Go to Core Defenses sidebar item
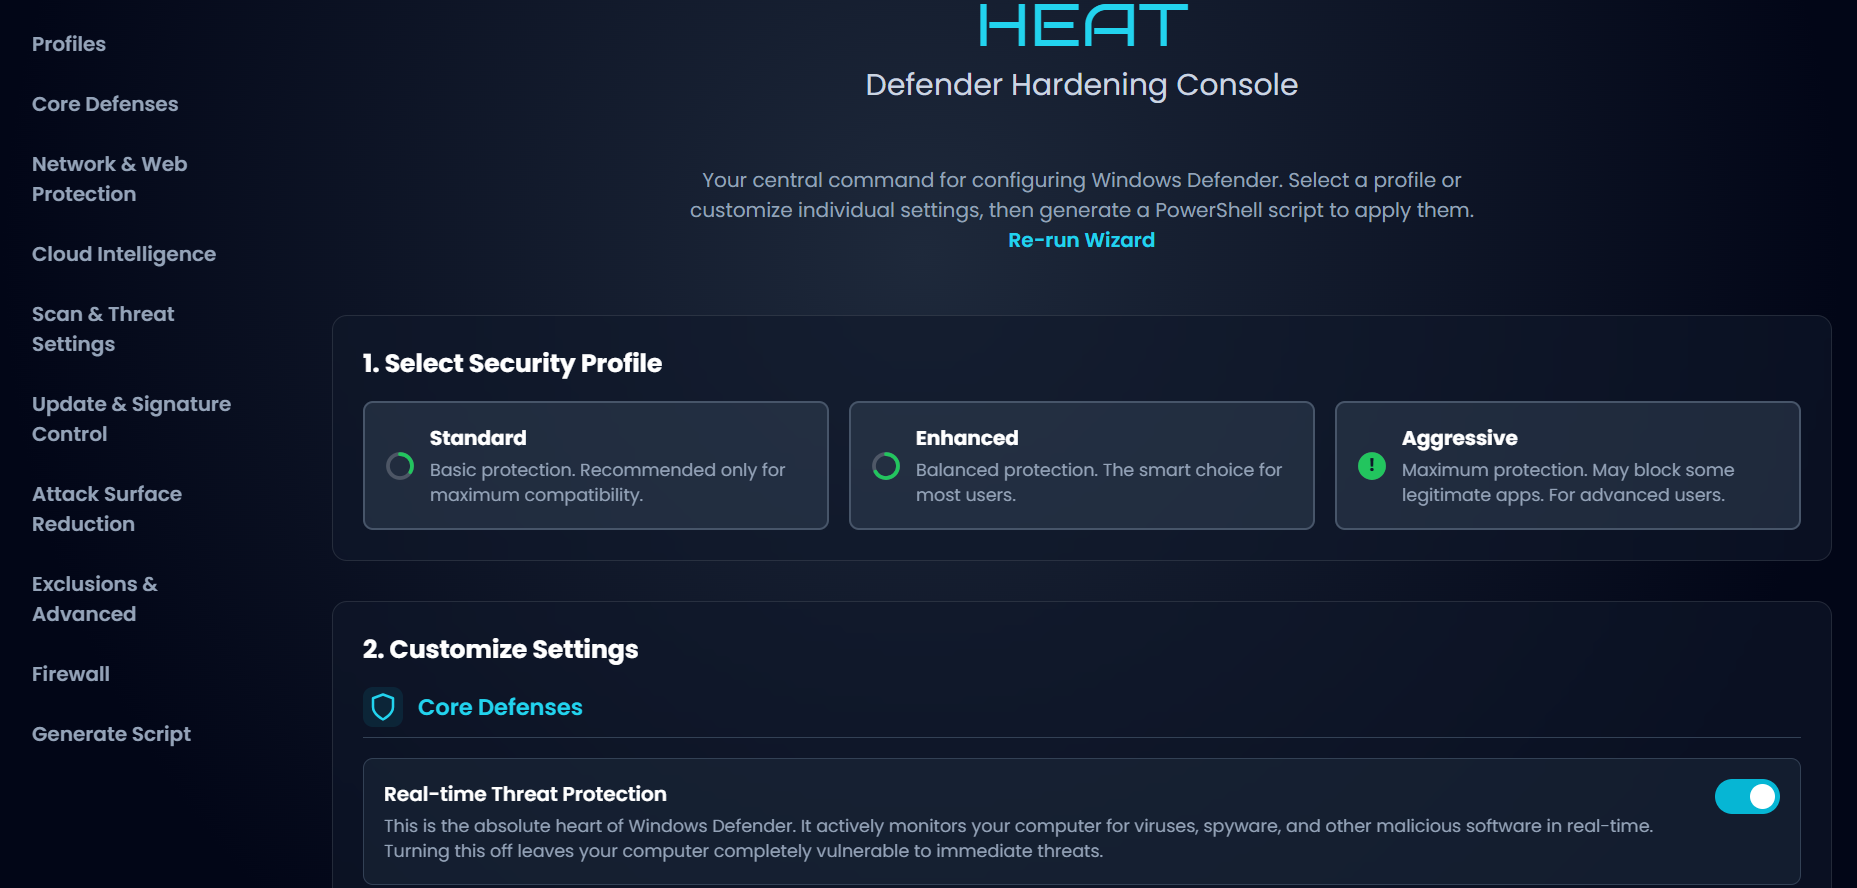1857x888 pixels. click(105, 104)
